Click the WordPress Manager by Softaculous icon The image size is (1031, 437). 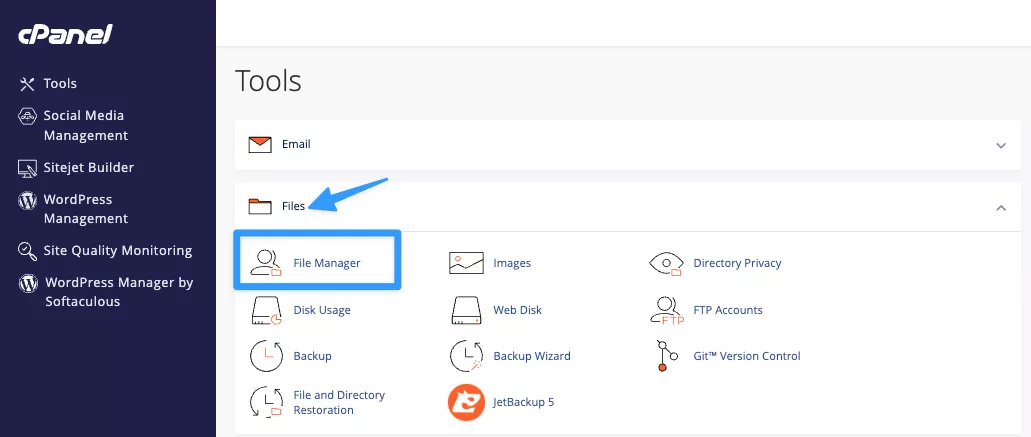tap(28, 284)
